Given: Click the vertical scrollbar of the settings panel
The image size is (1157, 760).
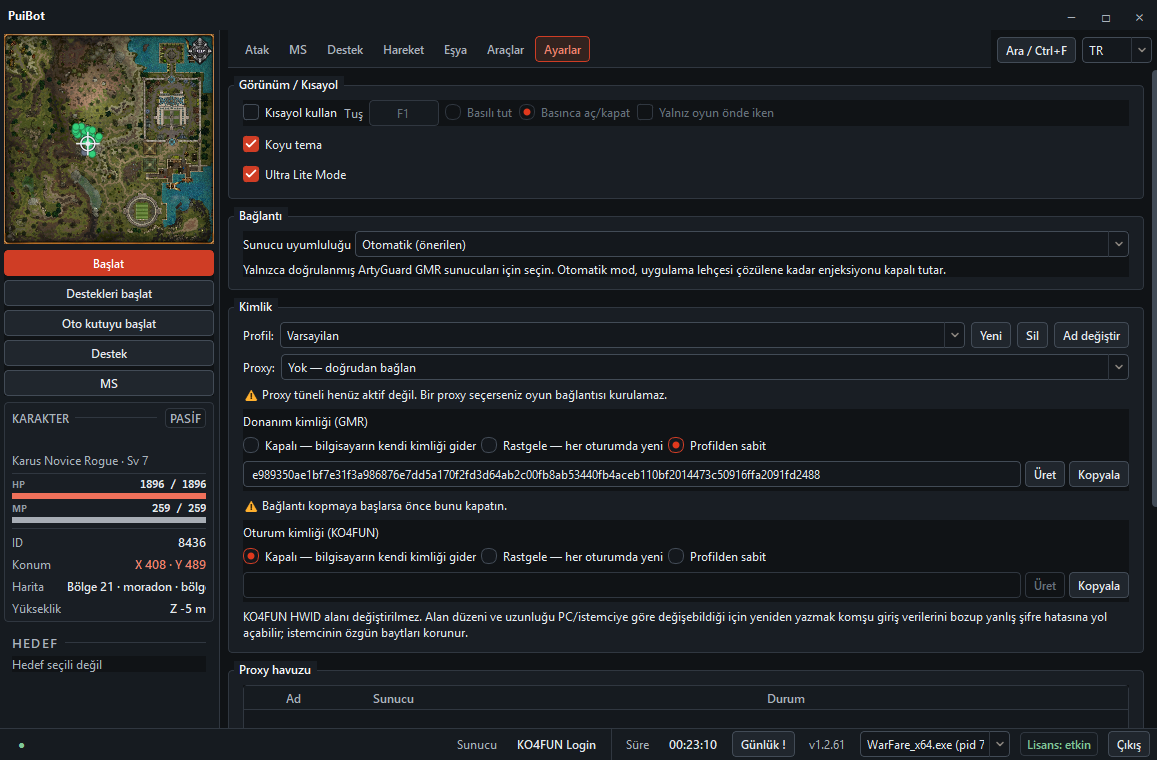Looking at the screenshot, I should (1153, 288).
